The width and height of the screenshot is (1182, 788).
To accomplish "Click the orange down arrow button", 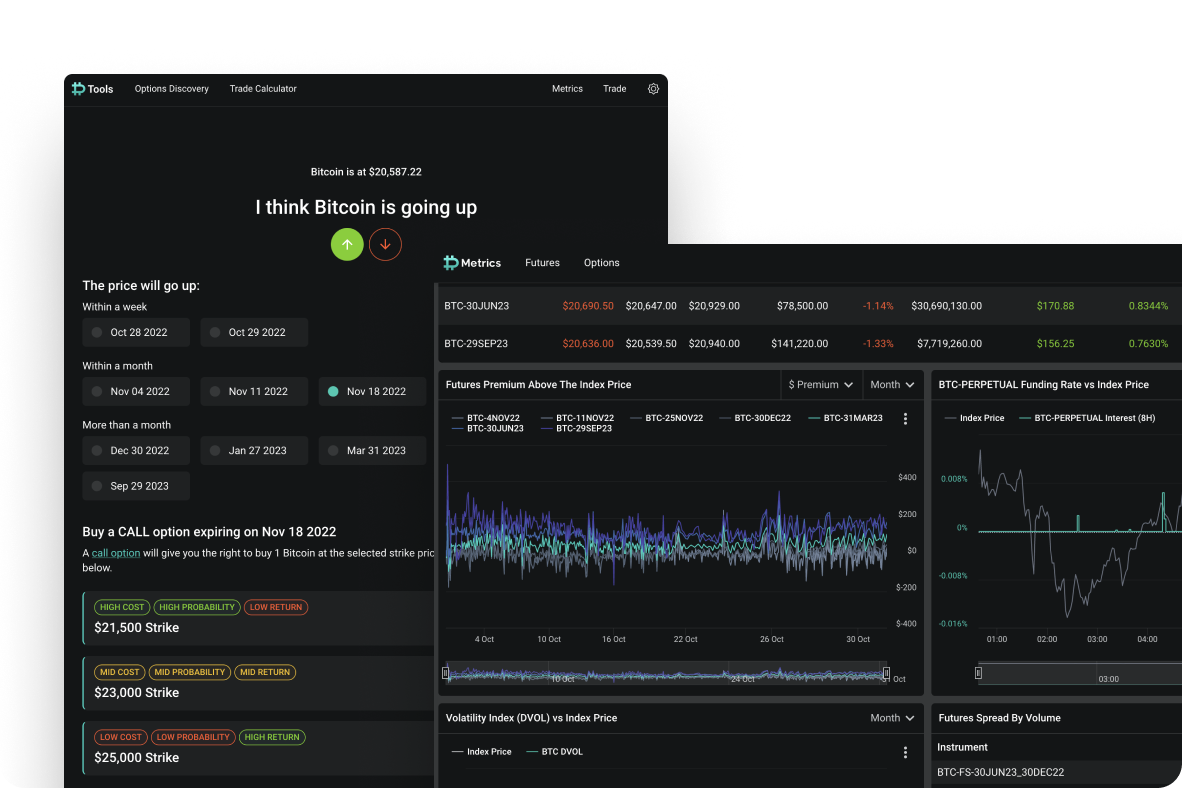I will [385, 244].
